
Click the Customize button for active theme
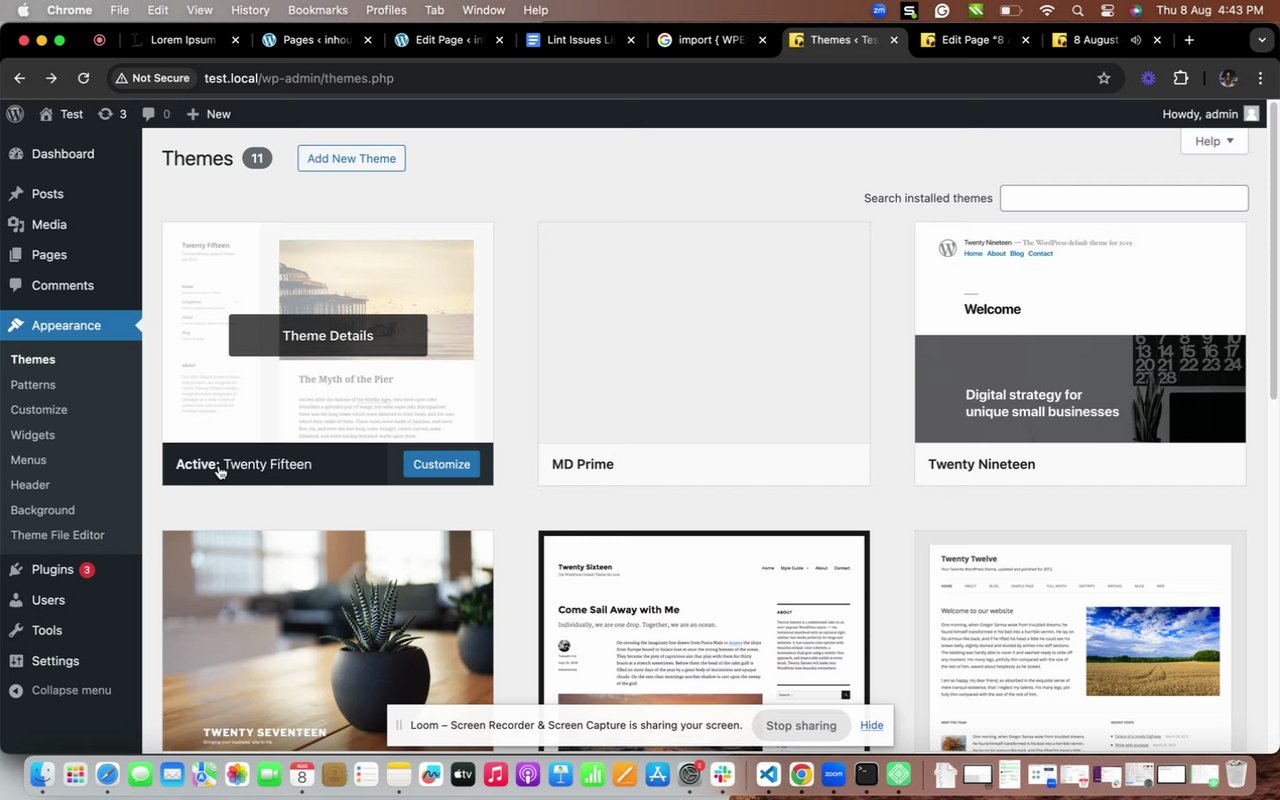[x=441, y=464]
